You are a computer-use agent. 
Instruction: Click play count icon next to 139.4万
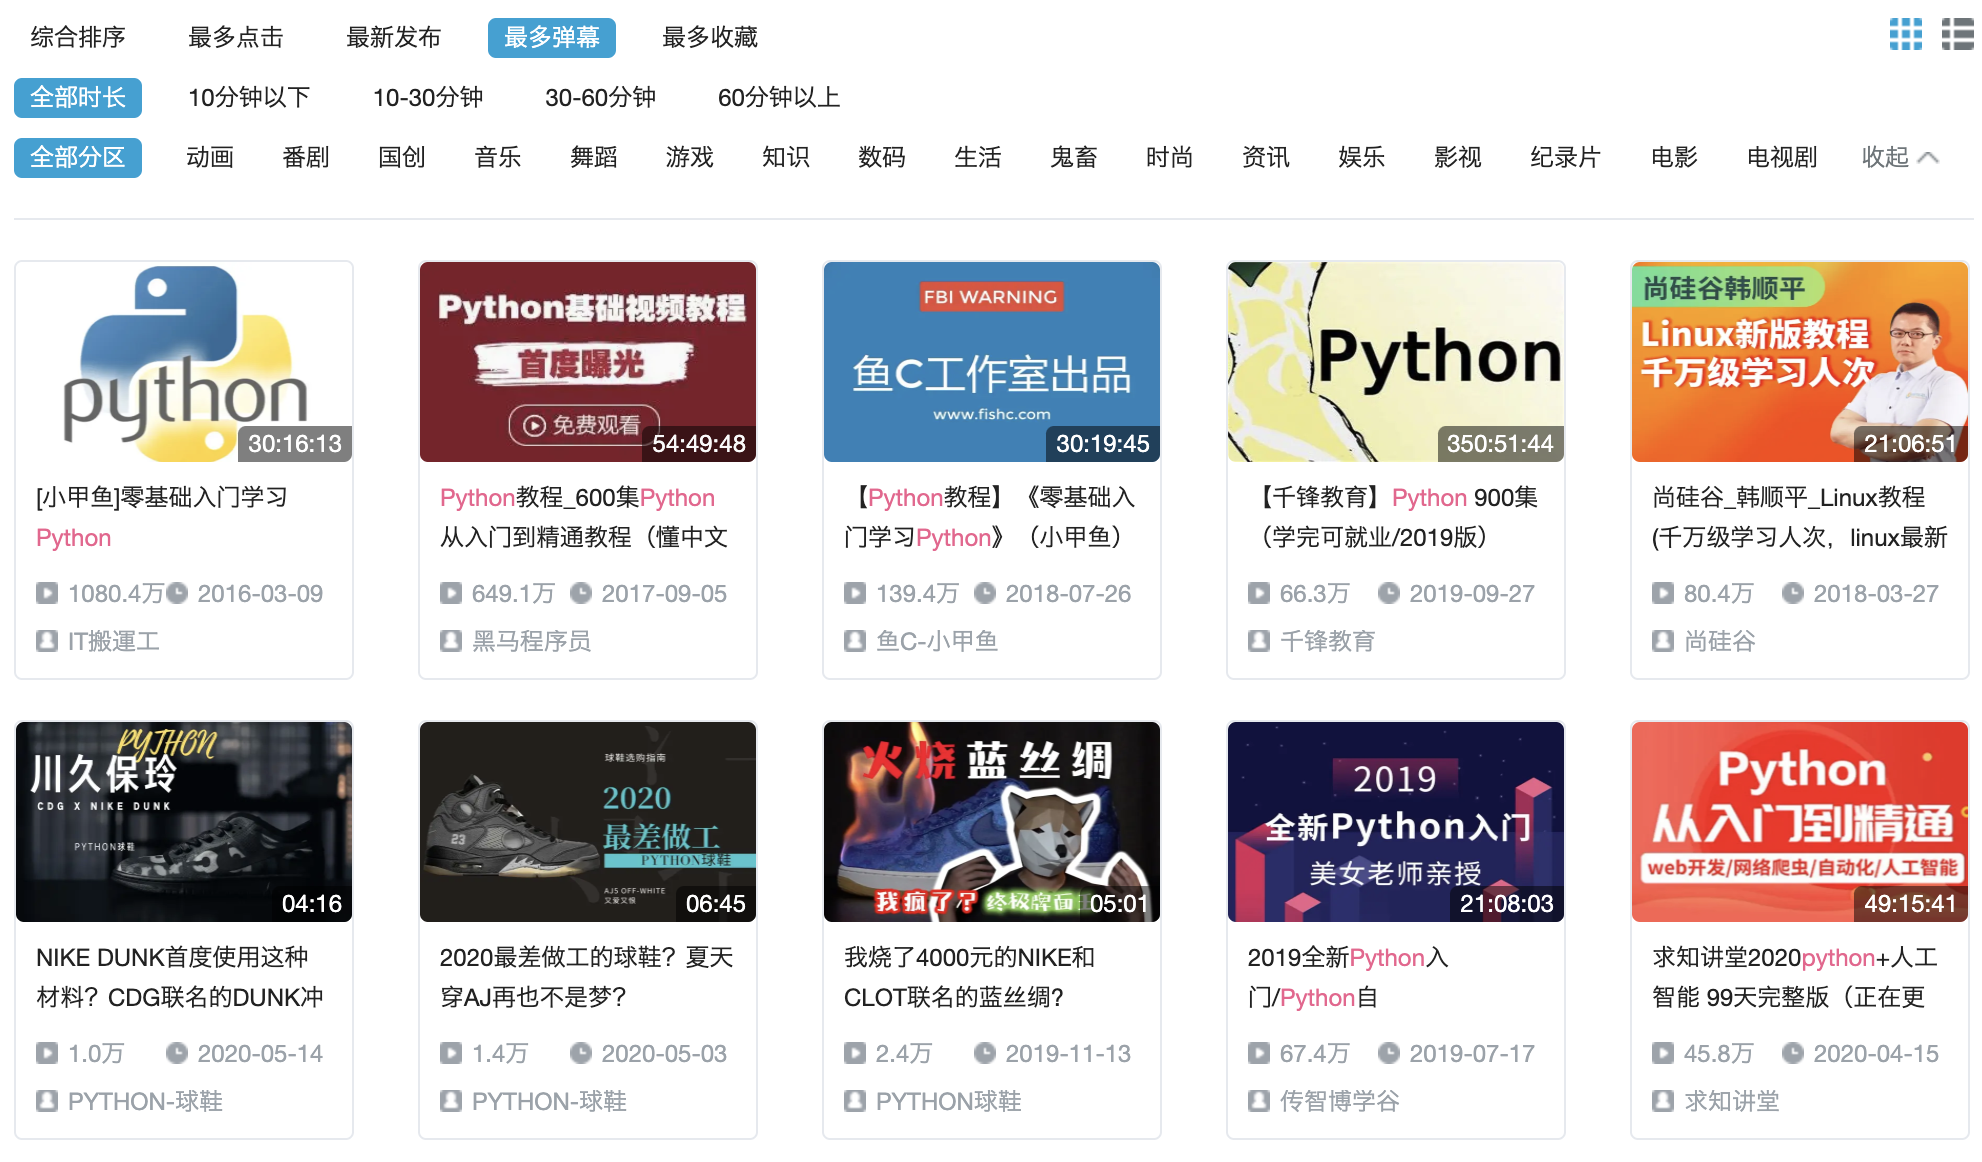(x=855, y=593)
